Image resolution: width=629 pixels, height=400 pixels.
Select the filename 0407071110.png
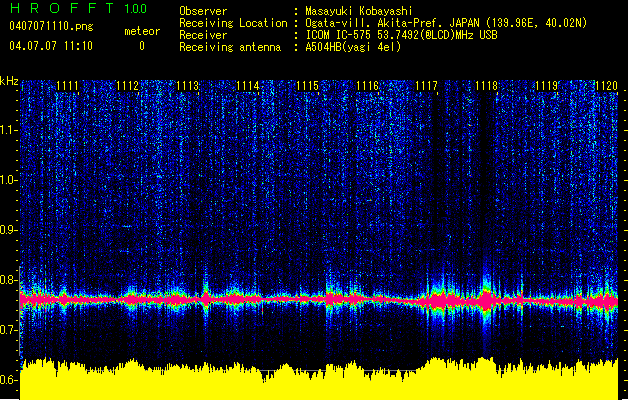click(51, 26)
